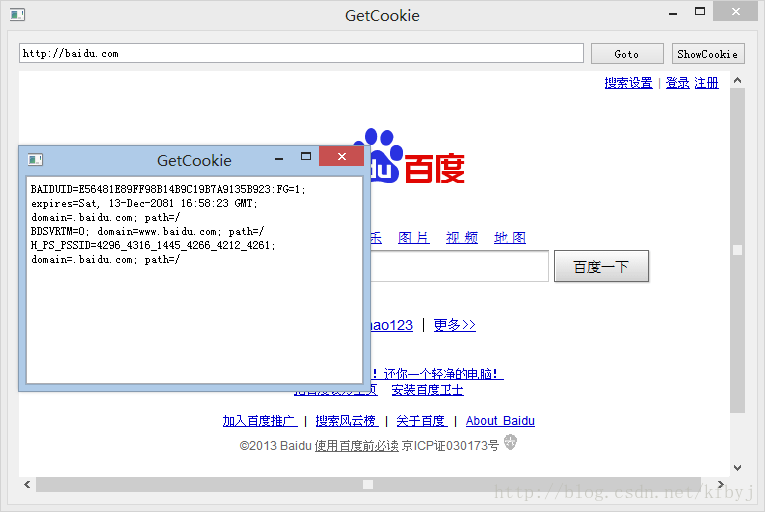
Task: Minimize the cookie popup window
Action: [279, 158]
